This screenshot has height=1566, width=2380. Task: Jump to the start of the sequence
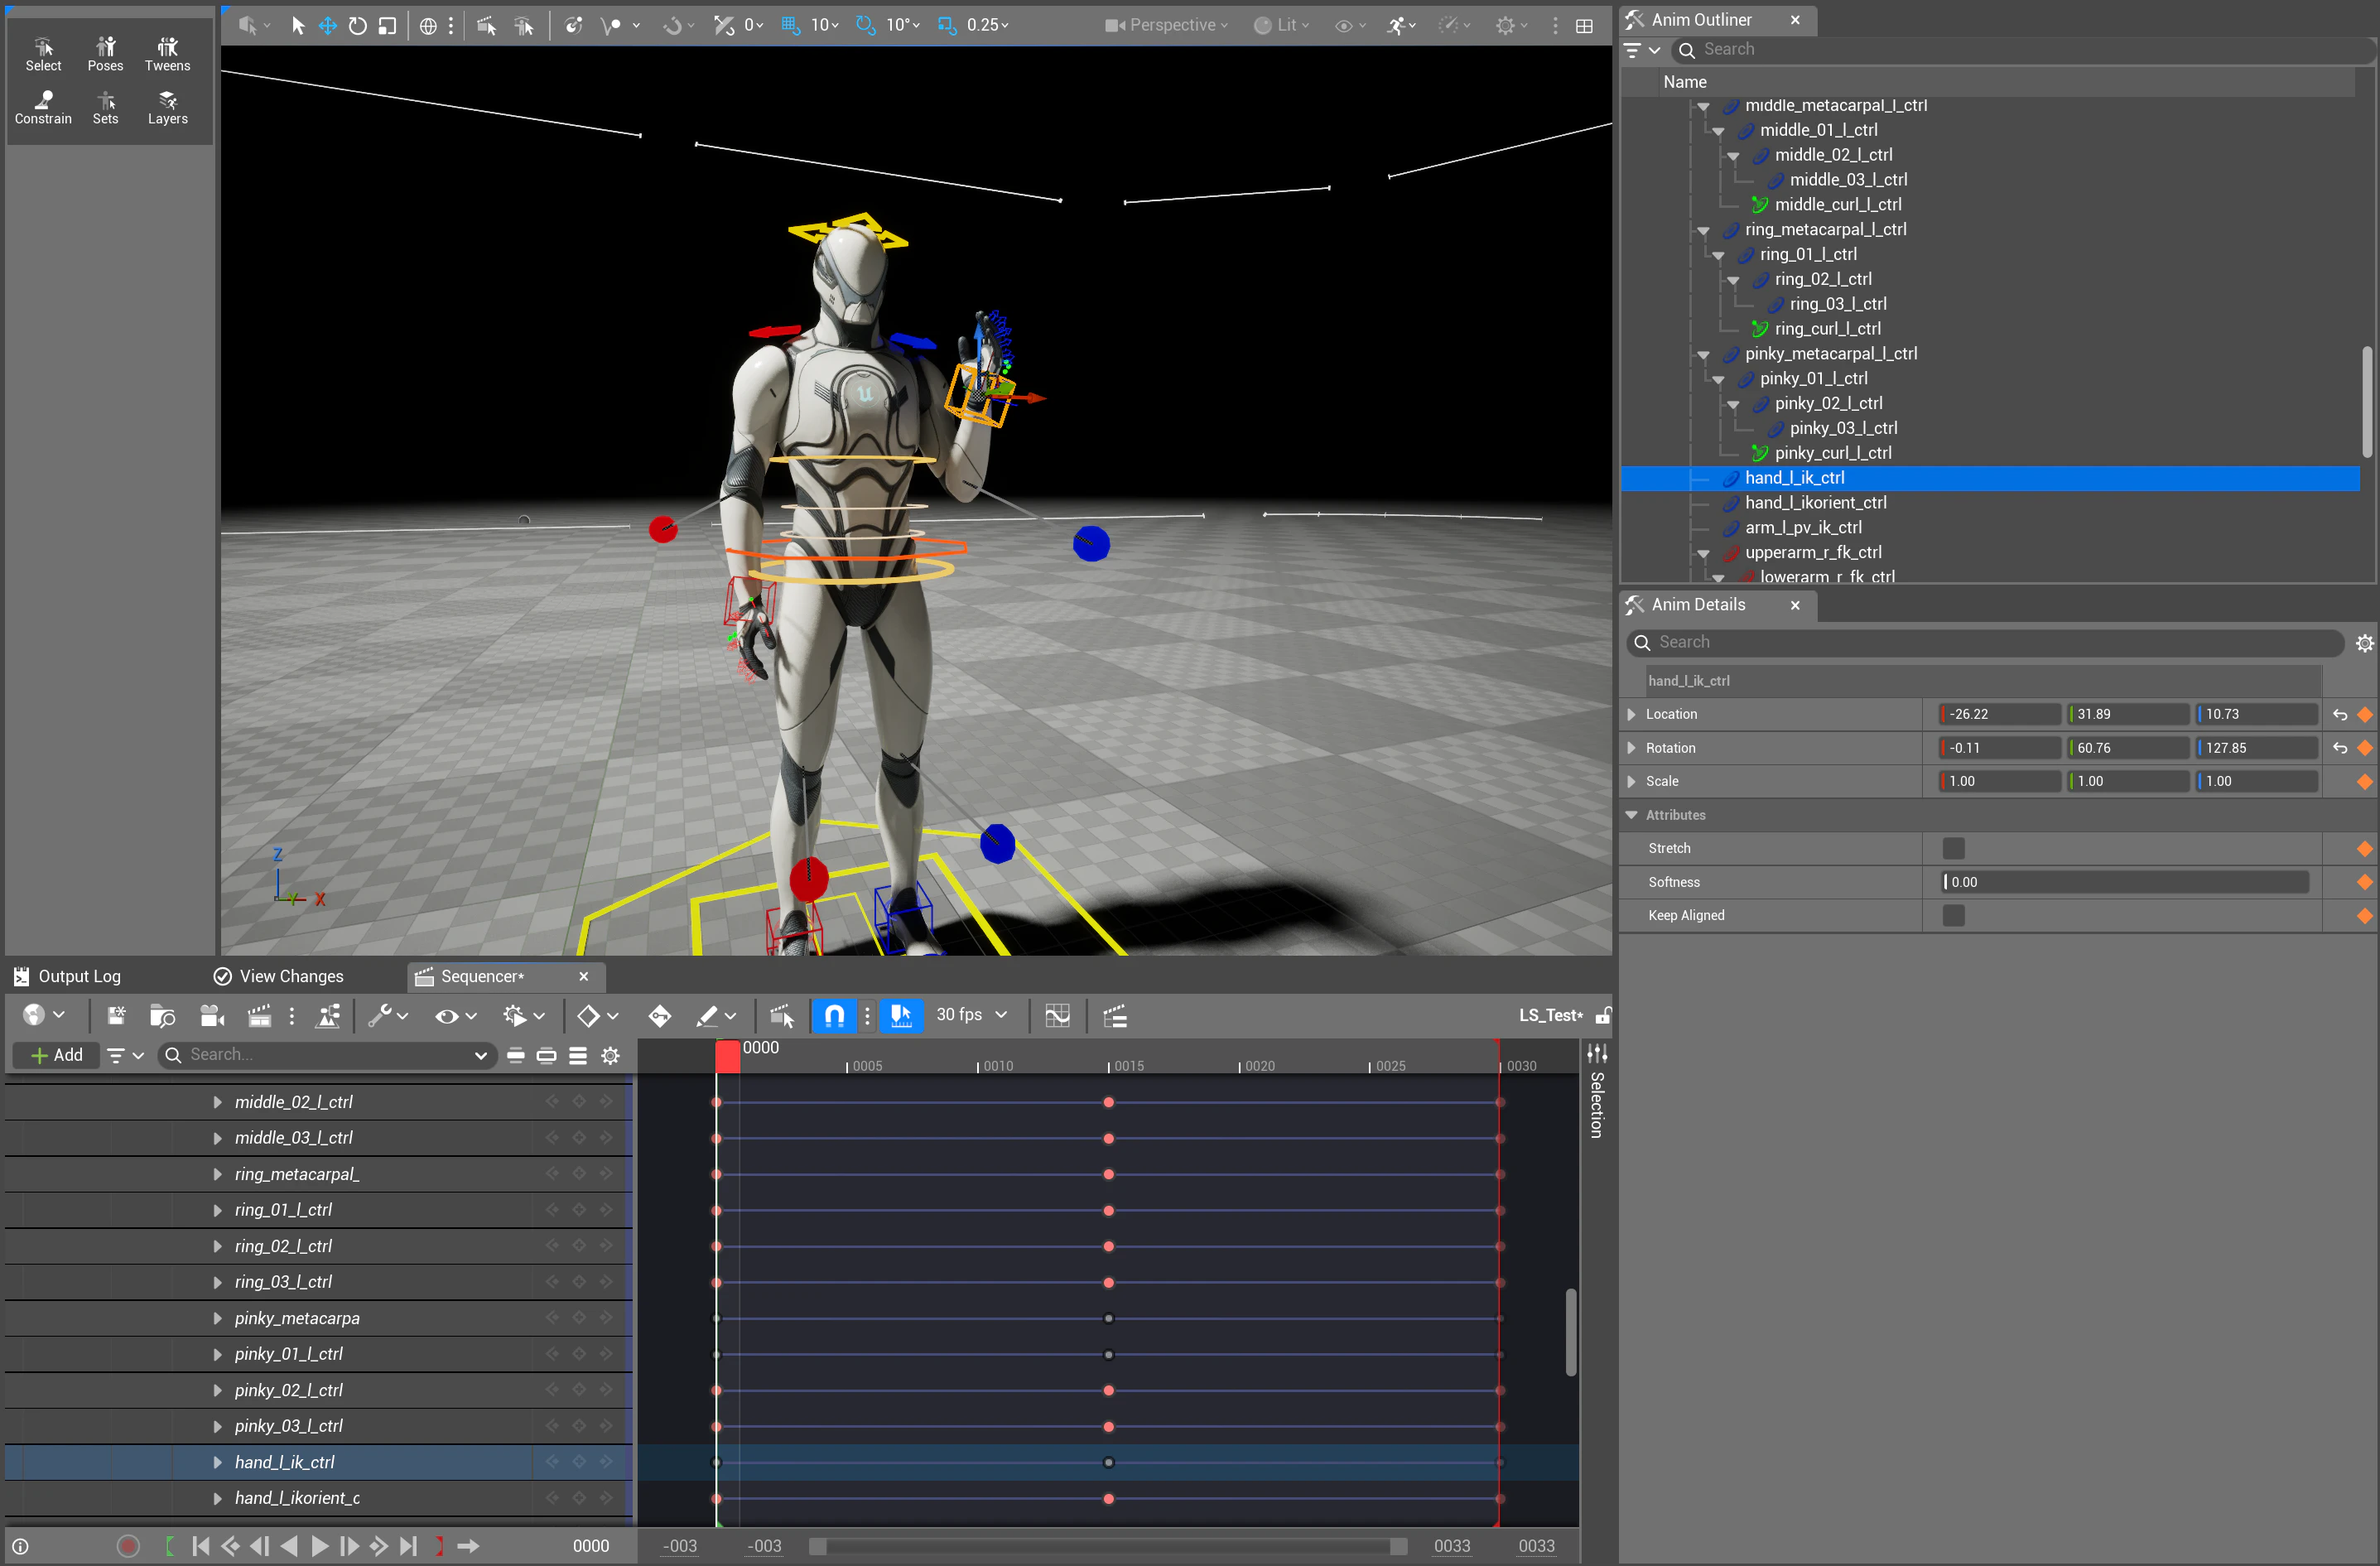(x=200, y=1546)
